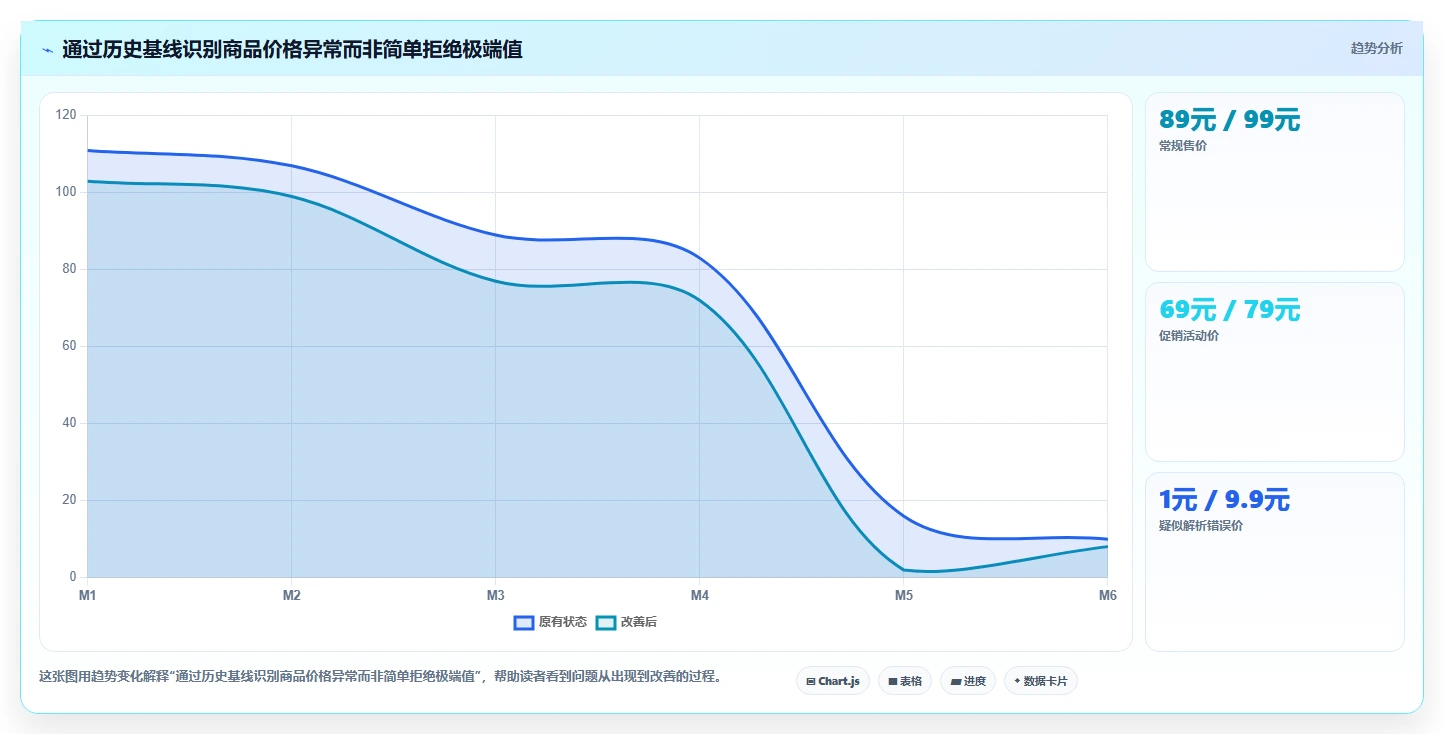Click the 进度 tag chip
This screenshot has height=734, width=1444.
(968, 681)
